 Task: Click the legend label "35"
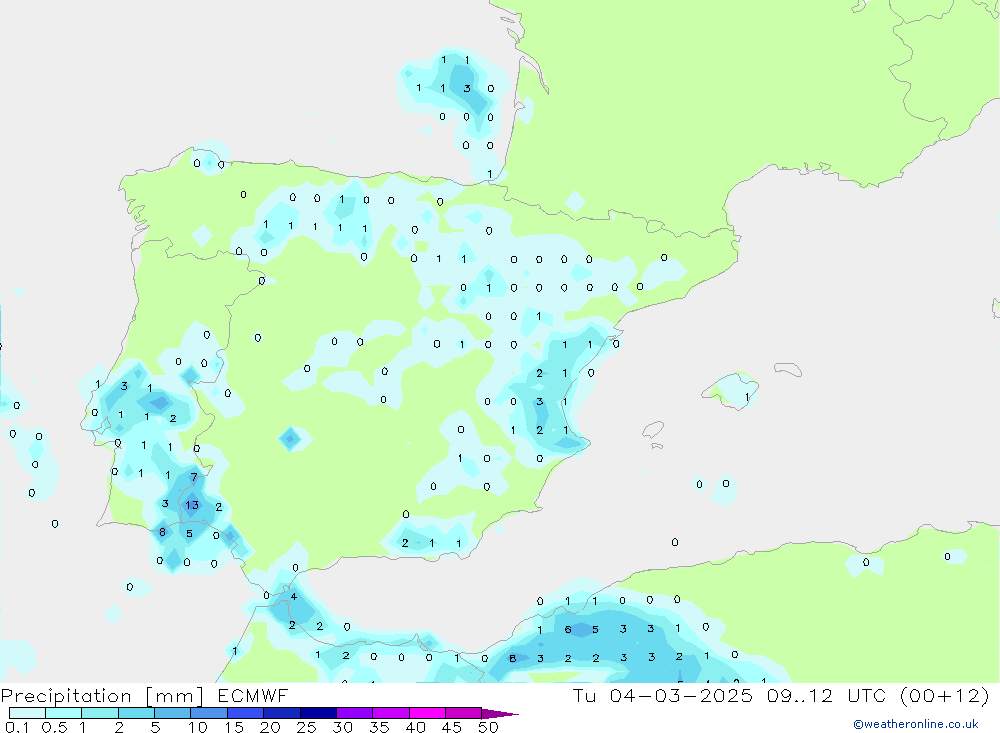(379, 727)
